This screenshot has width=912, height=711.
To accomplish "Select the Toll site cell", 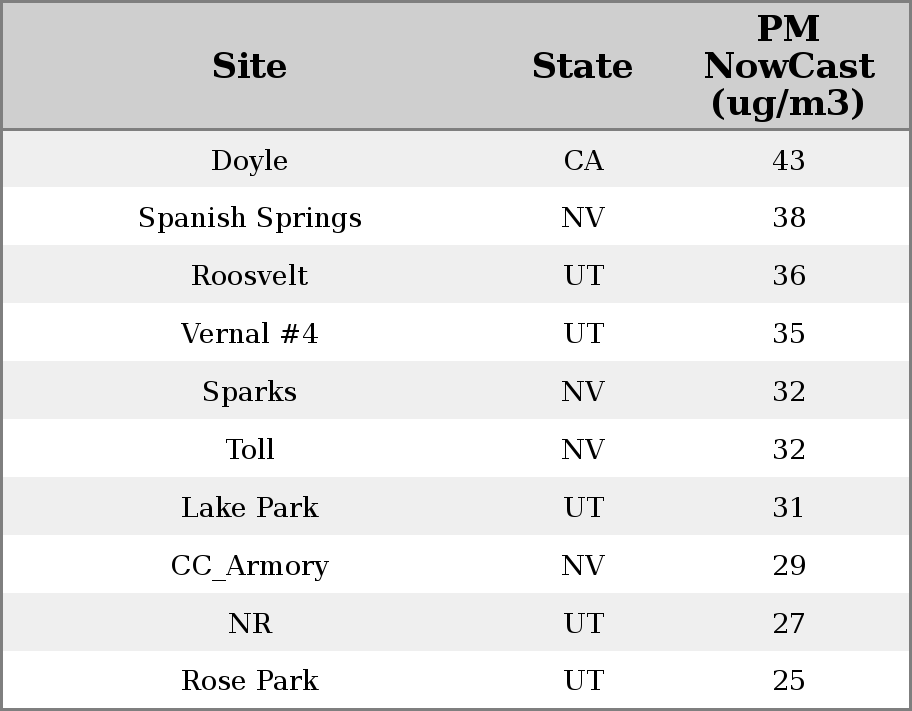I will pos(250,450).
